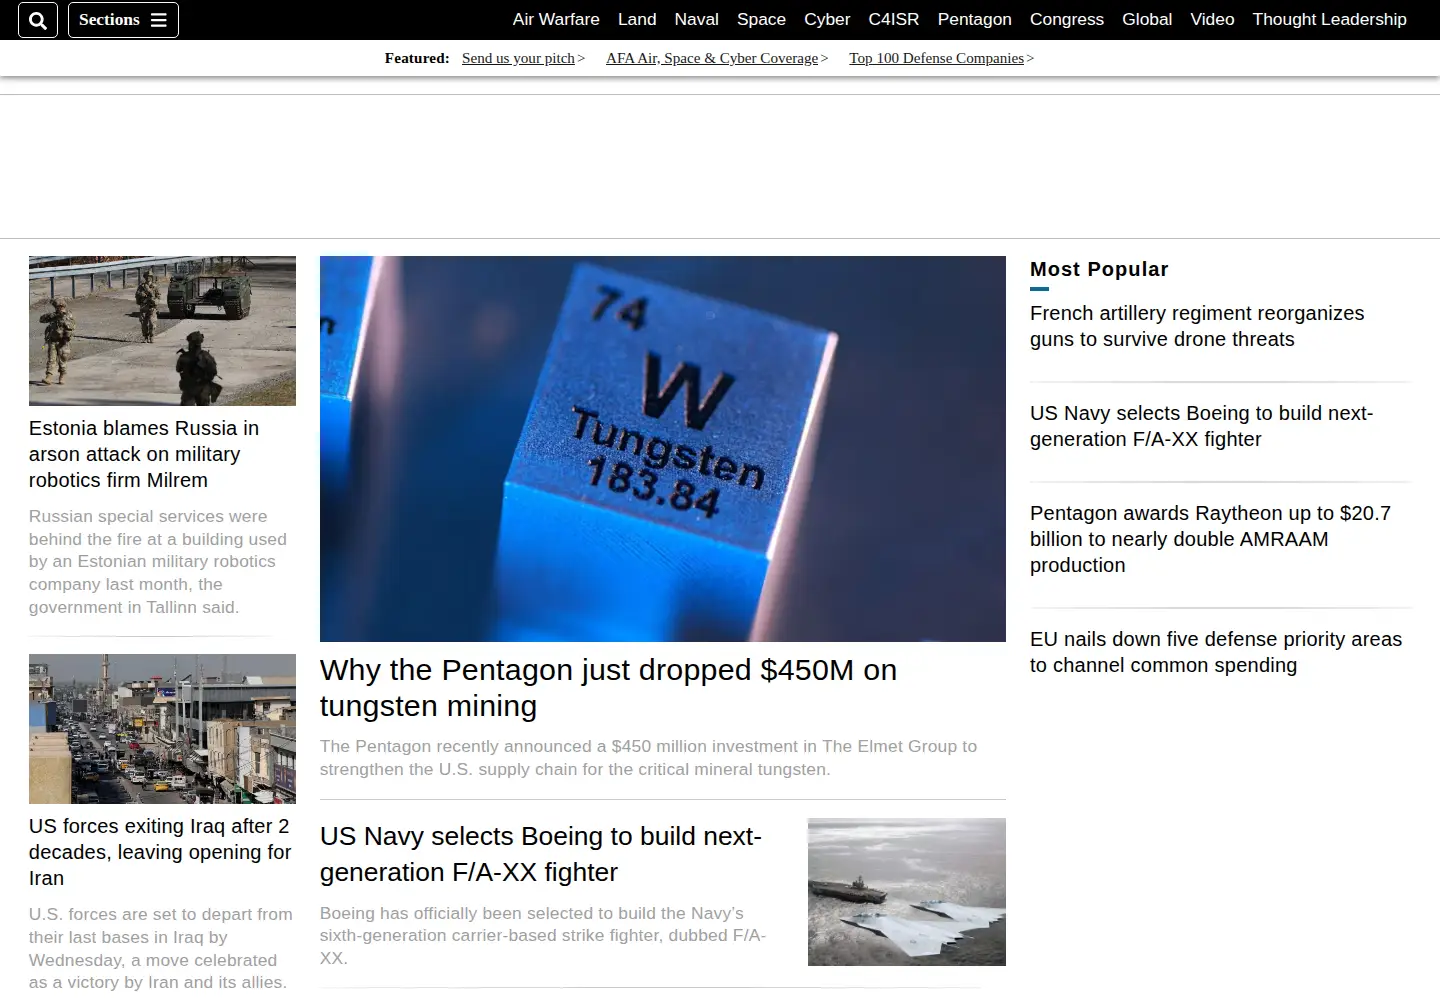Open Most Popular 'US Navy selects Boeing' link

[x=1201, y=426]
